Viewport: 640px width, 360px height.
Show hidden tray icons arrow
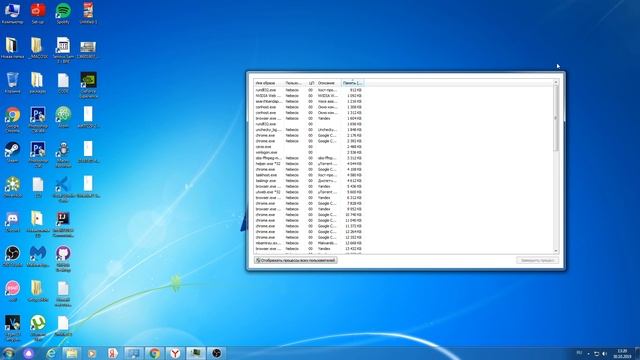coord(589,353)
